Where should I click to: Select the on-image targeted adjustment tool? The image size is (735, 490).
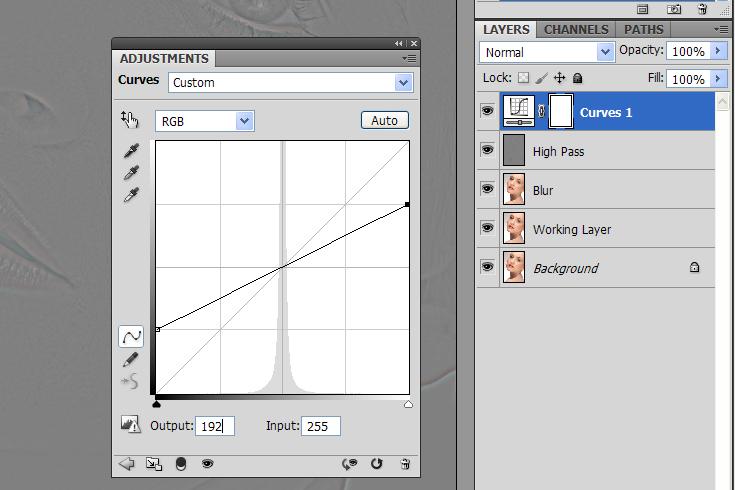130,120
